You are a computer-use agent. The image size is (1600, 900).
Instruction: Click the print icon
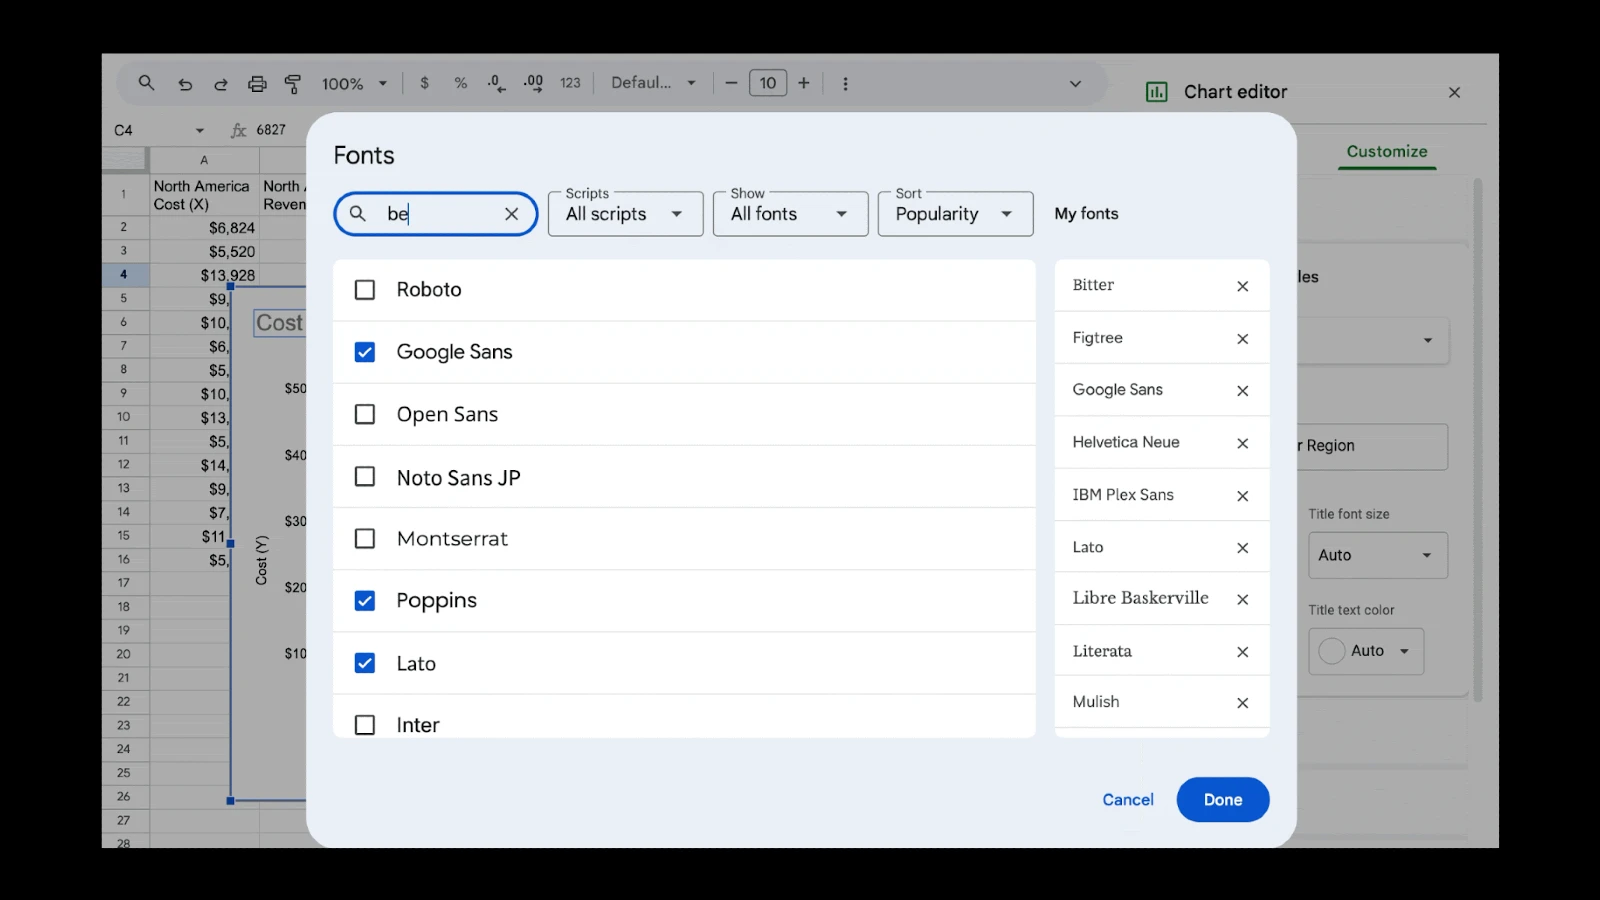257,84
